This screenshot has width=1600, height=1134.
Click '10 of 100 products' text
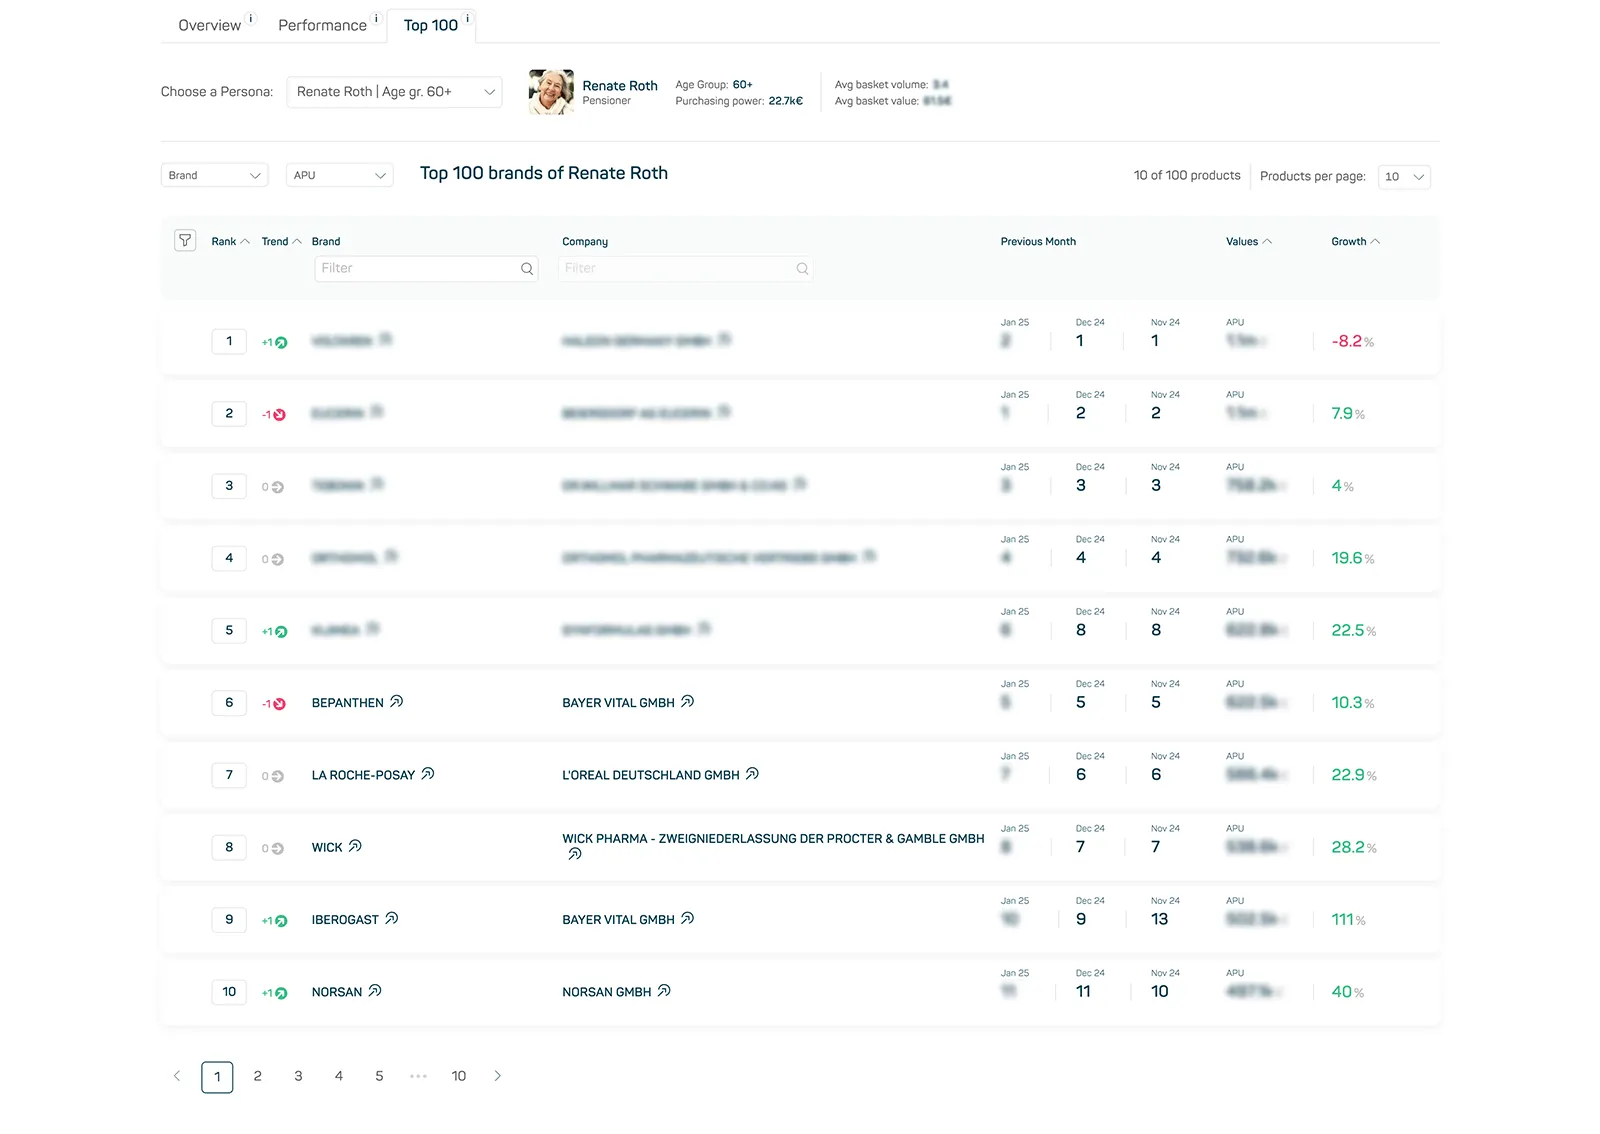[x=1187, y=175]
